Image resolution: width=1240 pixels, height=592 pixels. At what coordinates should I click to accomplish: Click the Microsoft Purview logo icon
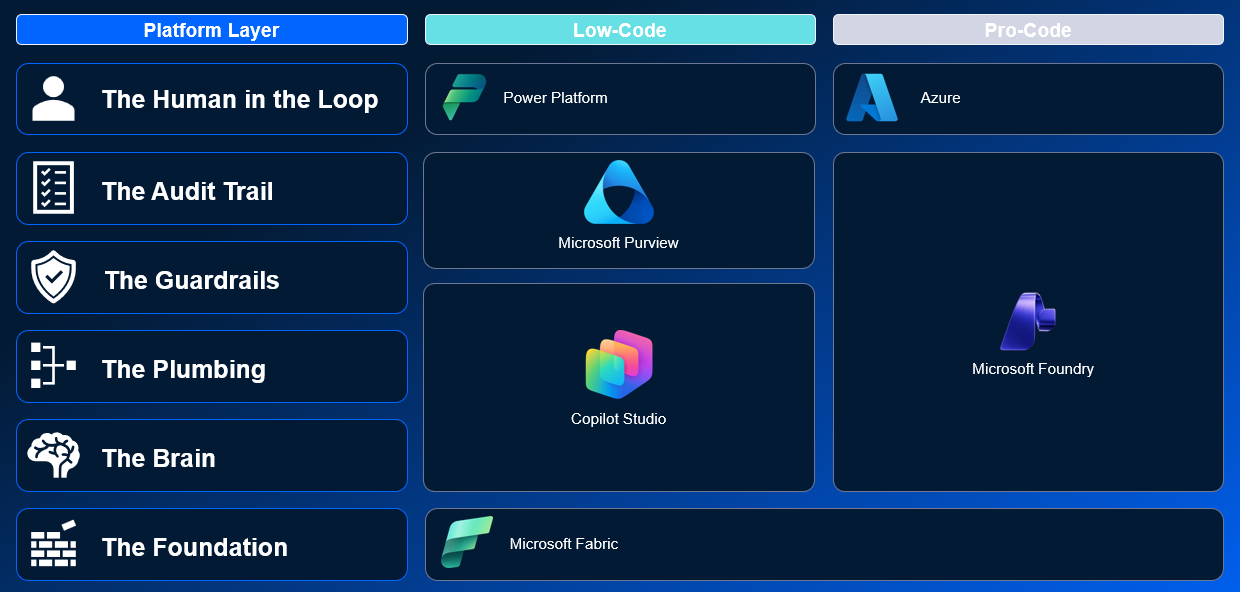[618, 192]
